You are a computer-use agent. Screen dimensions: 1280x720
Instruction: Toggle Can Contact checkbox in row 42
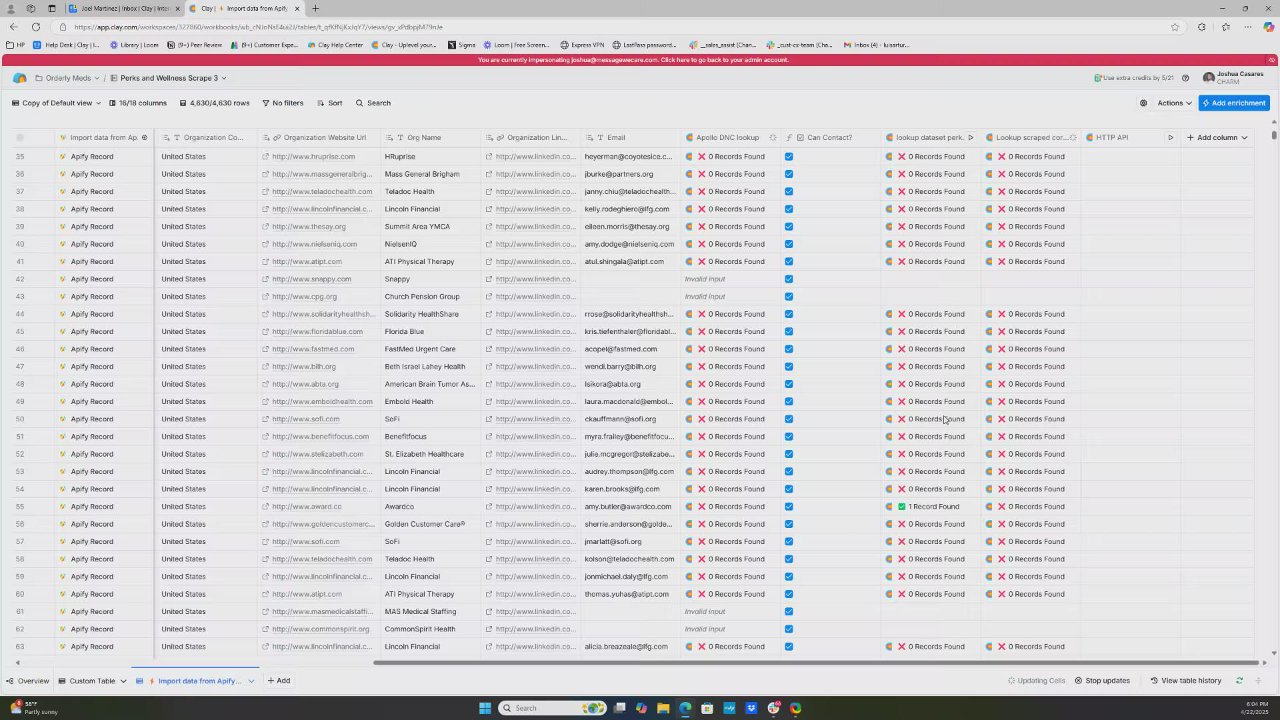pyautogui.click(x=789, y=279)
